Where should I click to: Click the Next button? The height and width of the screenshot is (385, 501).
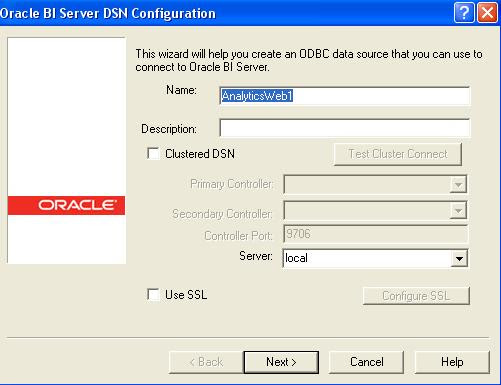pos(281,362)
